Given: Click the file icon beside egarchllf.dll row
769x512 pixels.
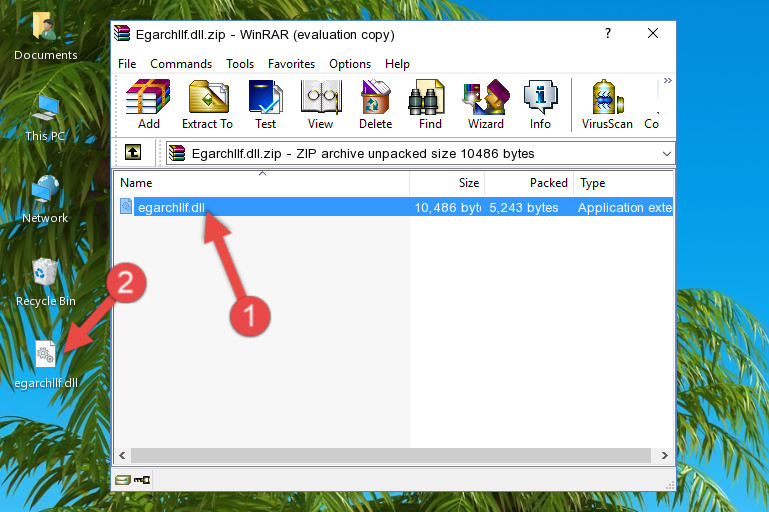Looking at the screenshot, I should 126,206.
